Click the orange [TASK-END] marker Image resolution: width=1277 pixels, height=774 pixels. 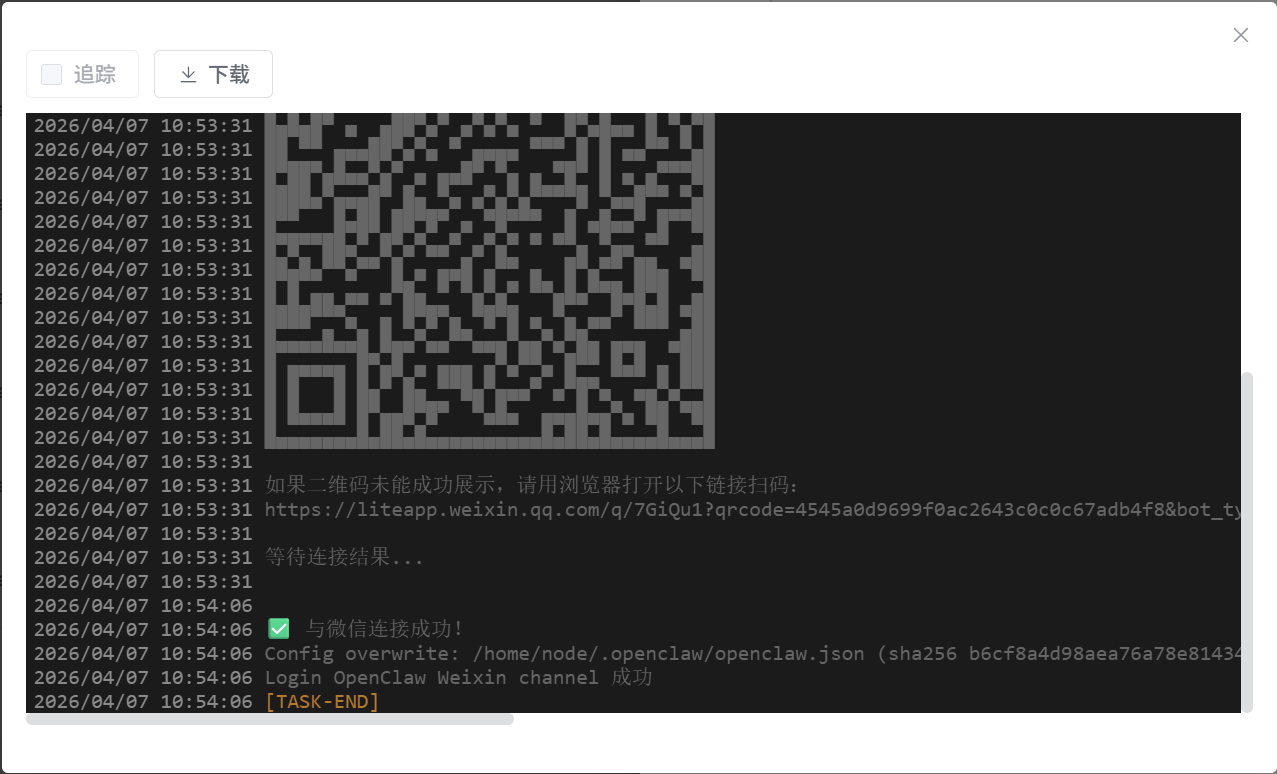click(x=322, y=702)
